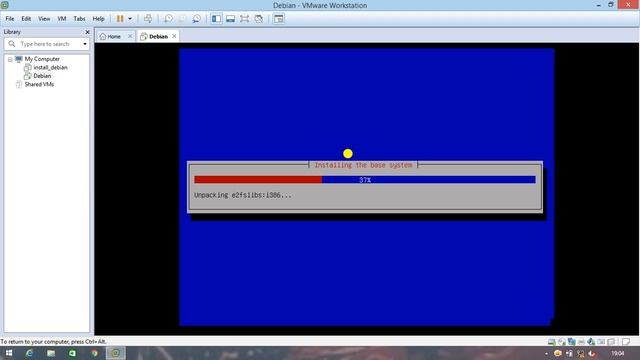Show hidden system tray icons

click(547, 353)
